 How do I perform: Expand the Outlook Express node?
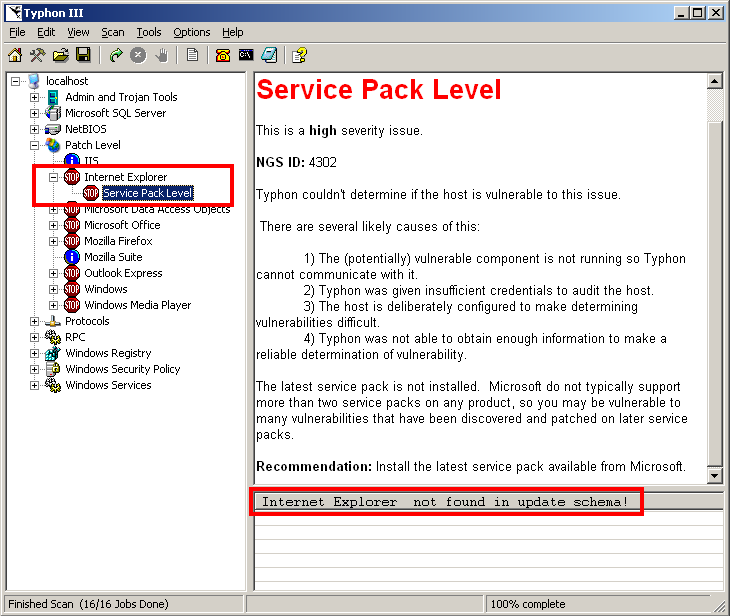point(54,273)
